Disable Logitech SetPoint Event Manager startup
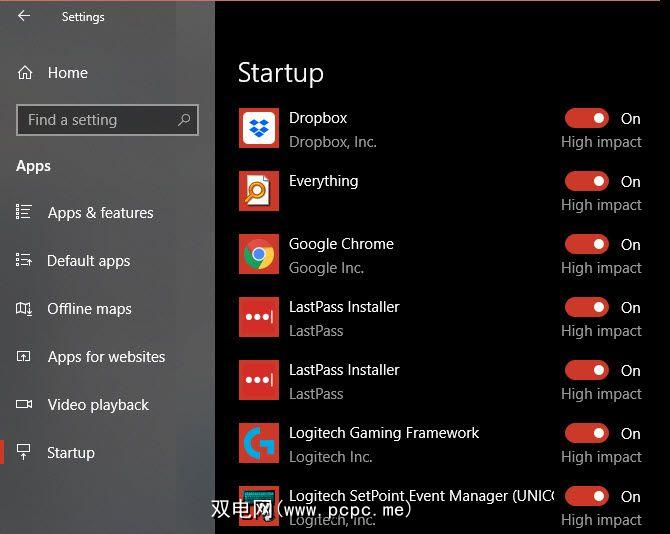670x534 pixels. (x=587, y=496)
